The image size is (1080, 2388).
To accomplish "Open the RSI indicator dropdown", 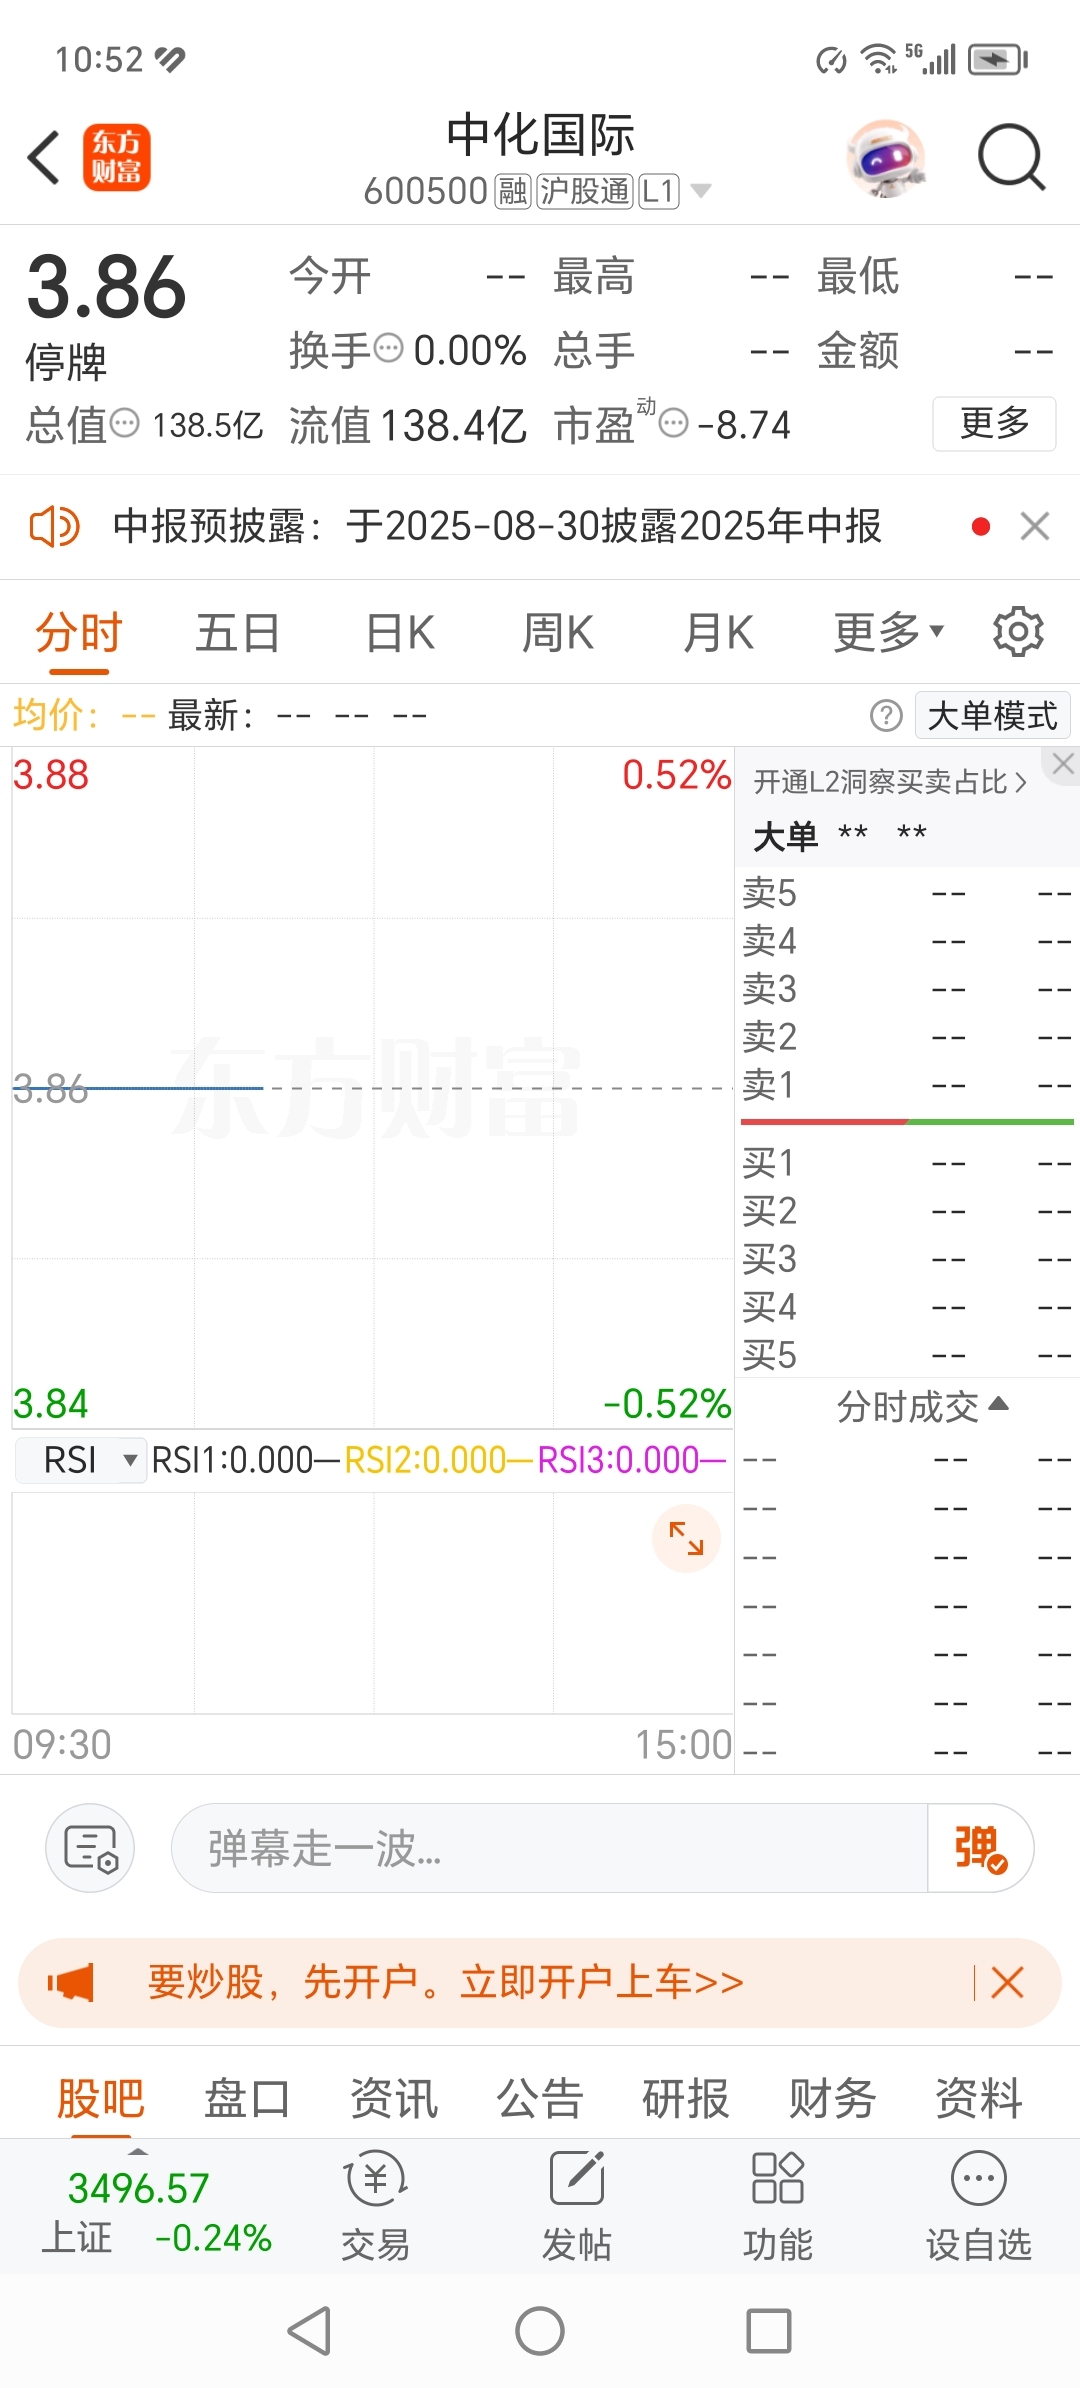I will [82, 1460].
